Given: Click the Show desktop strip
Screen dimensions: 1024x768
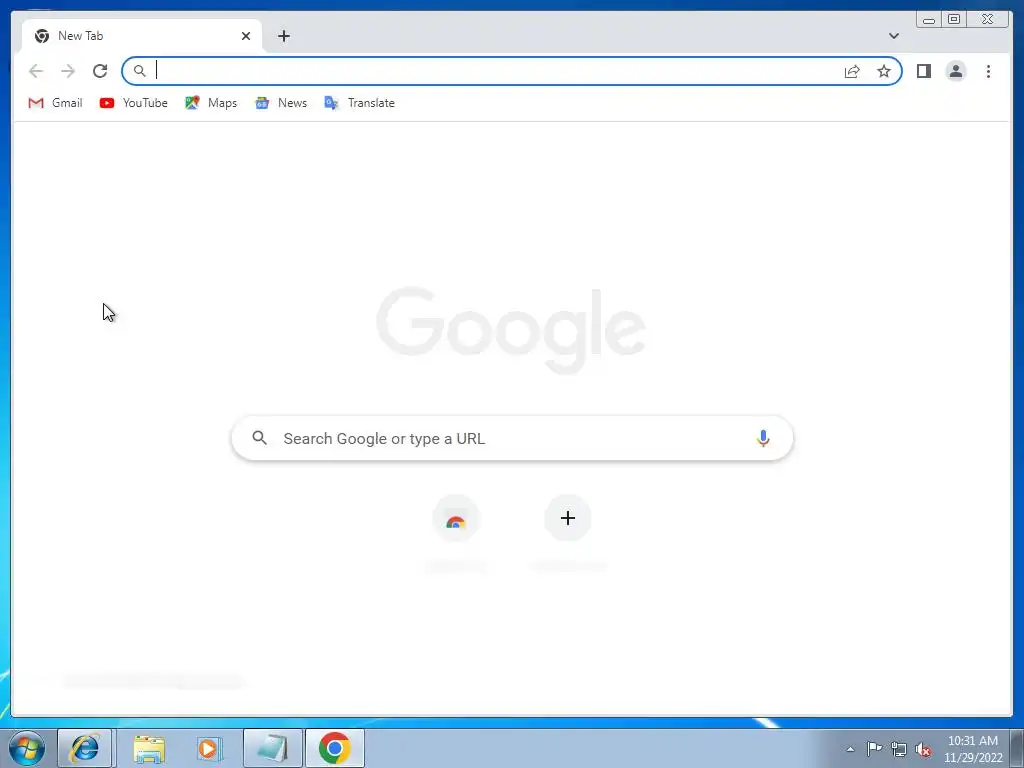Looking at the screenshot, I should tap(1017, 748).
